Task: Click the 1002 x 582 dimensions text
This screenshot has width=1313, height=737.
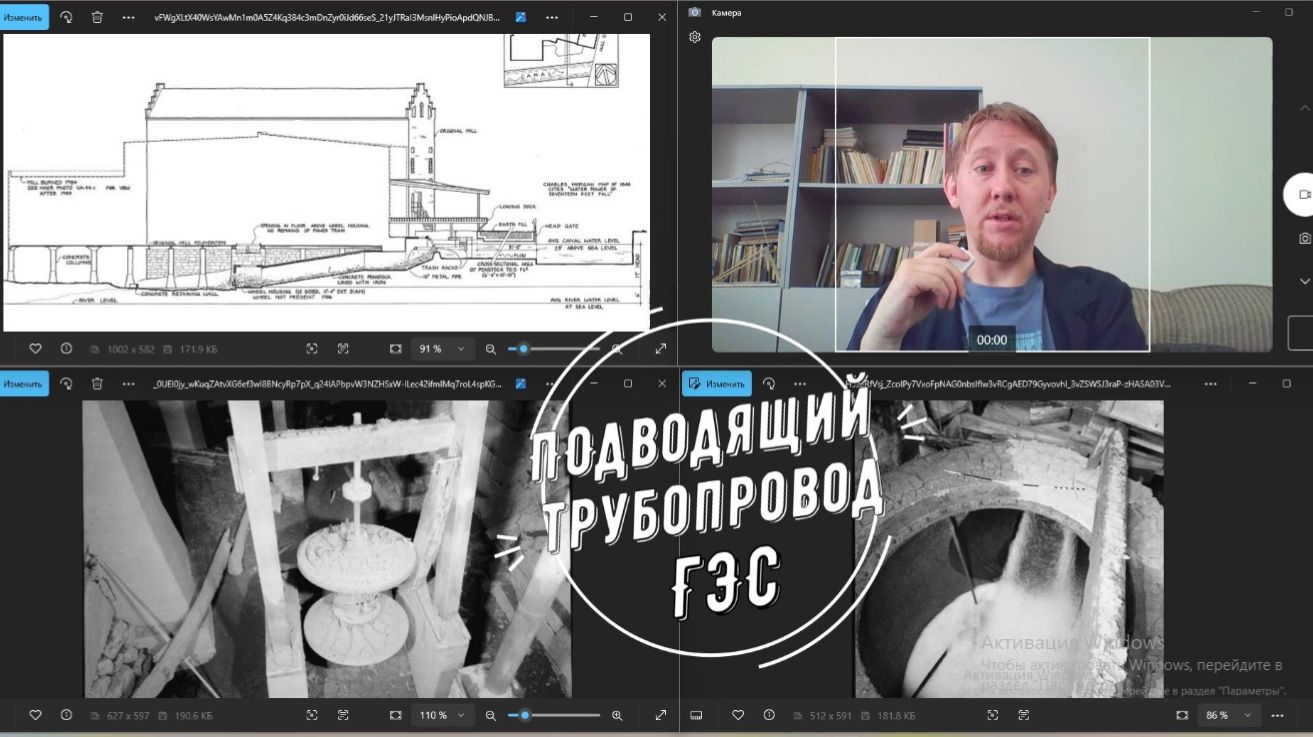Action: [130, 349]
